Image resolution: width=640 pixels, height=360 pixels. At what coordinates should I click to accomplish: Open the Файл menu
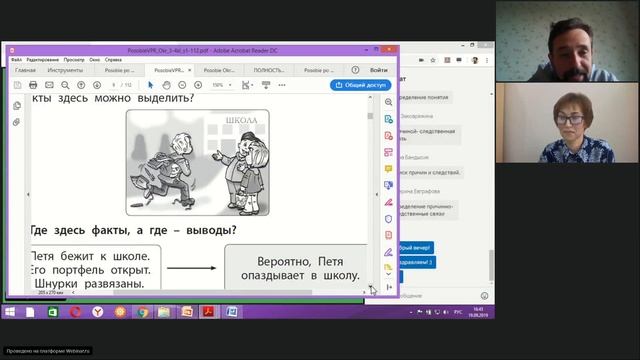(x=16, y=60)
